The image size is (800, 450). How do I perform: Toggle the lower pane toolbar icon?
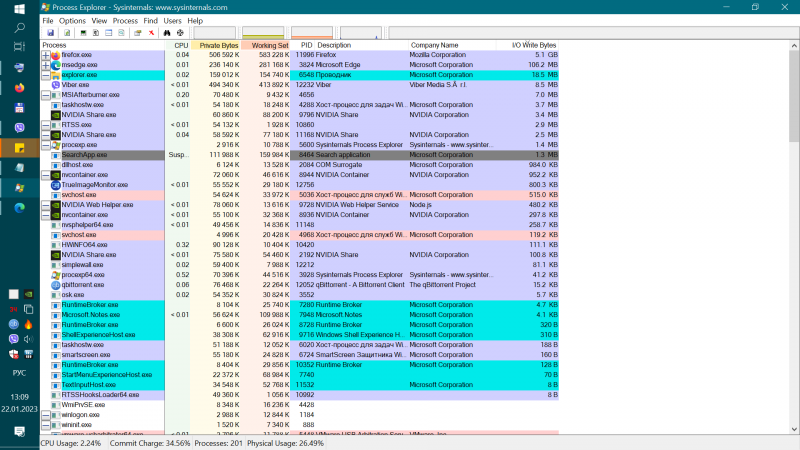click(x=109, y=33)
